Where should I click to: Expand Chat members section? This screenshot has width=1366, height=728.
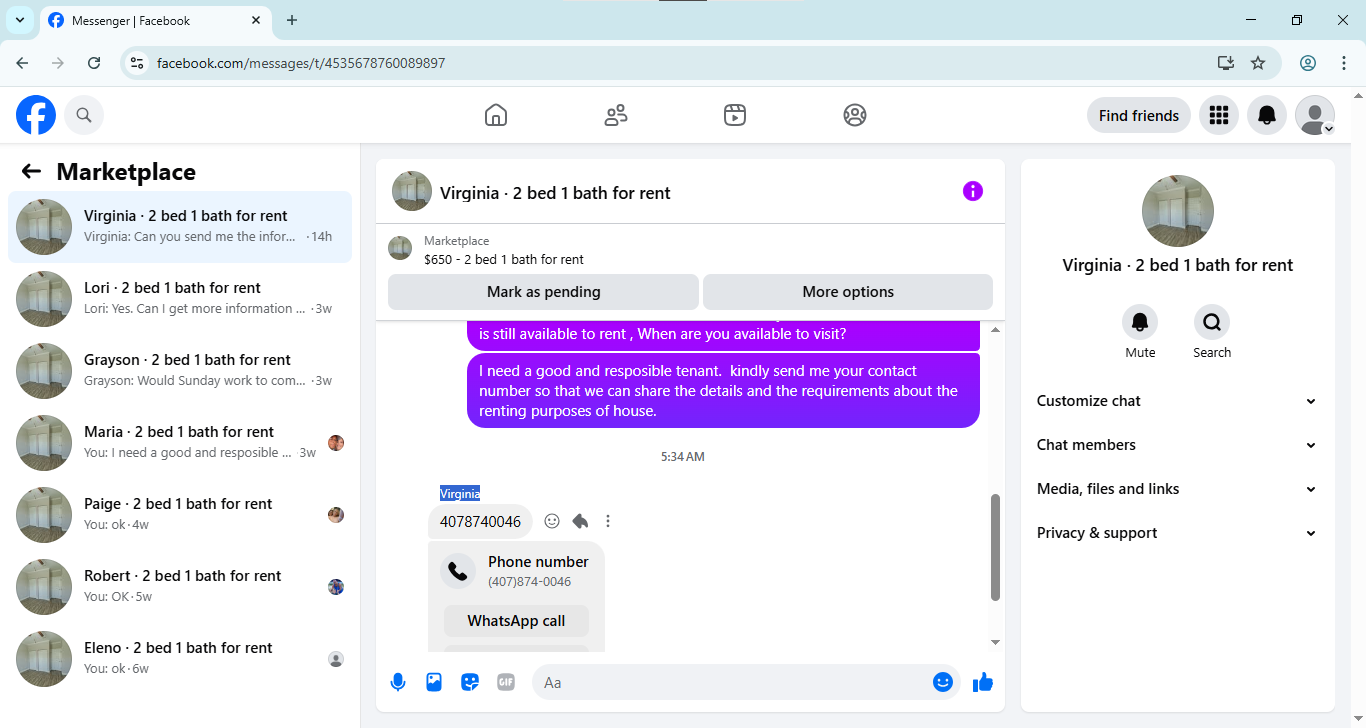[1178, 445]
